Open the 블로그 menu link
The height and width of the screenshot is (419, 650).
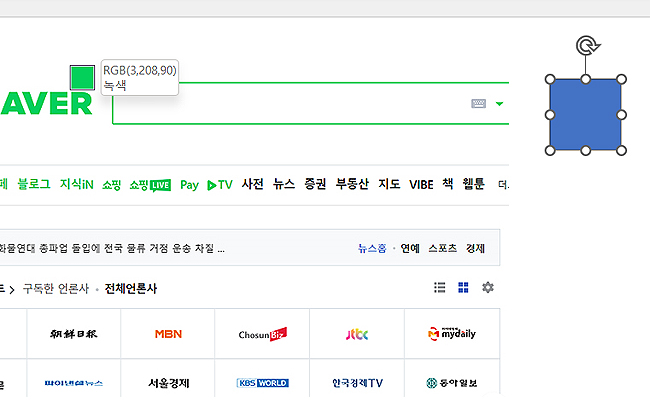point(34,184)
